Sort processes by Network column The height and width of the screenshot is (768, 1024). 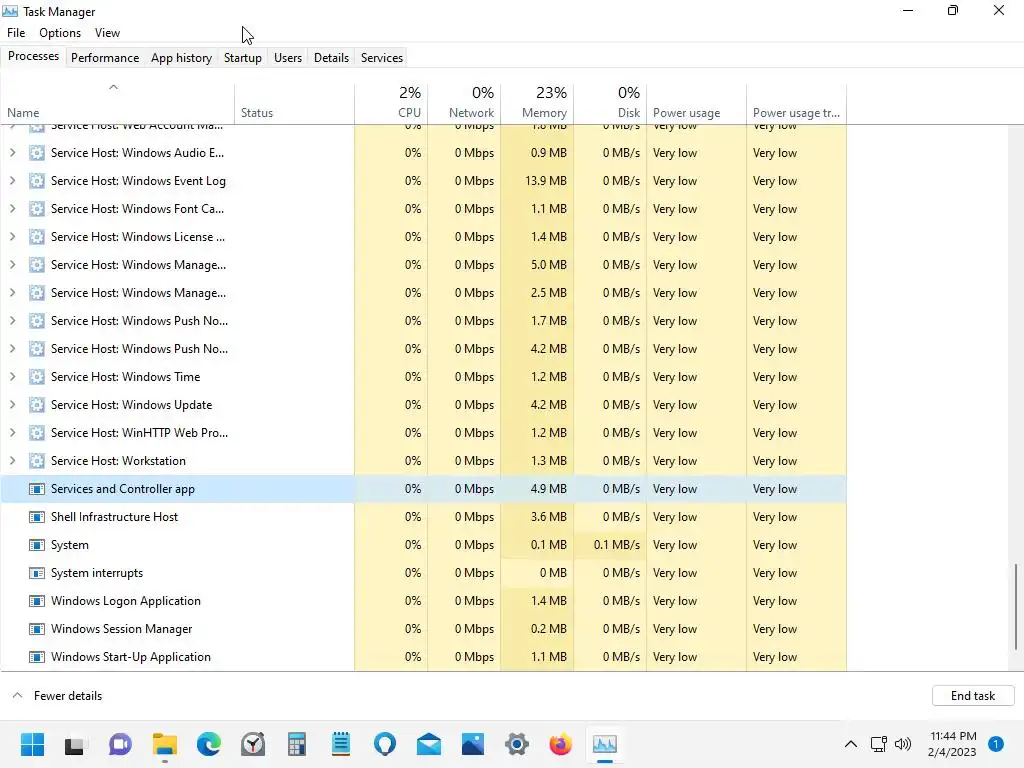(464, 103)
